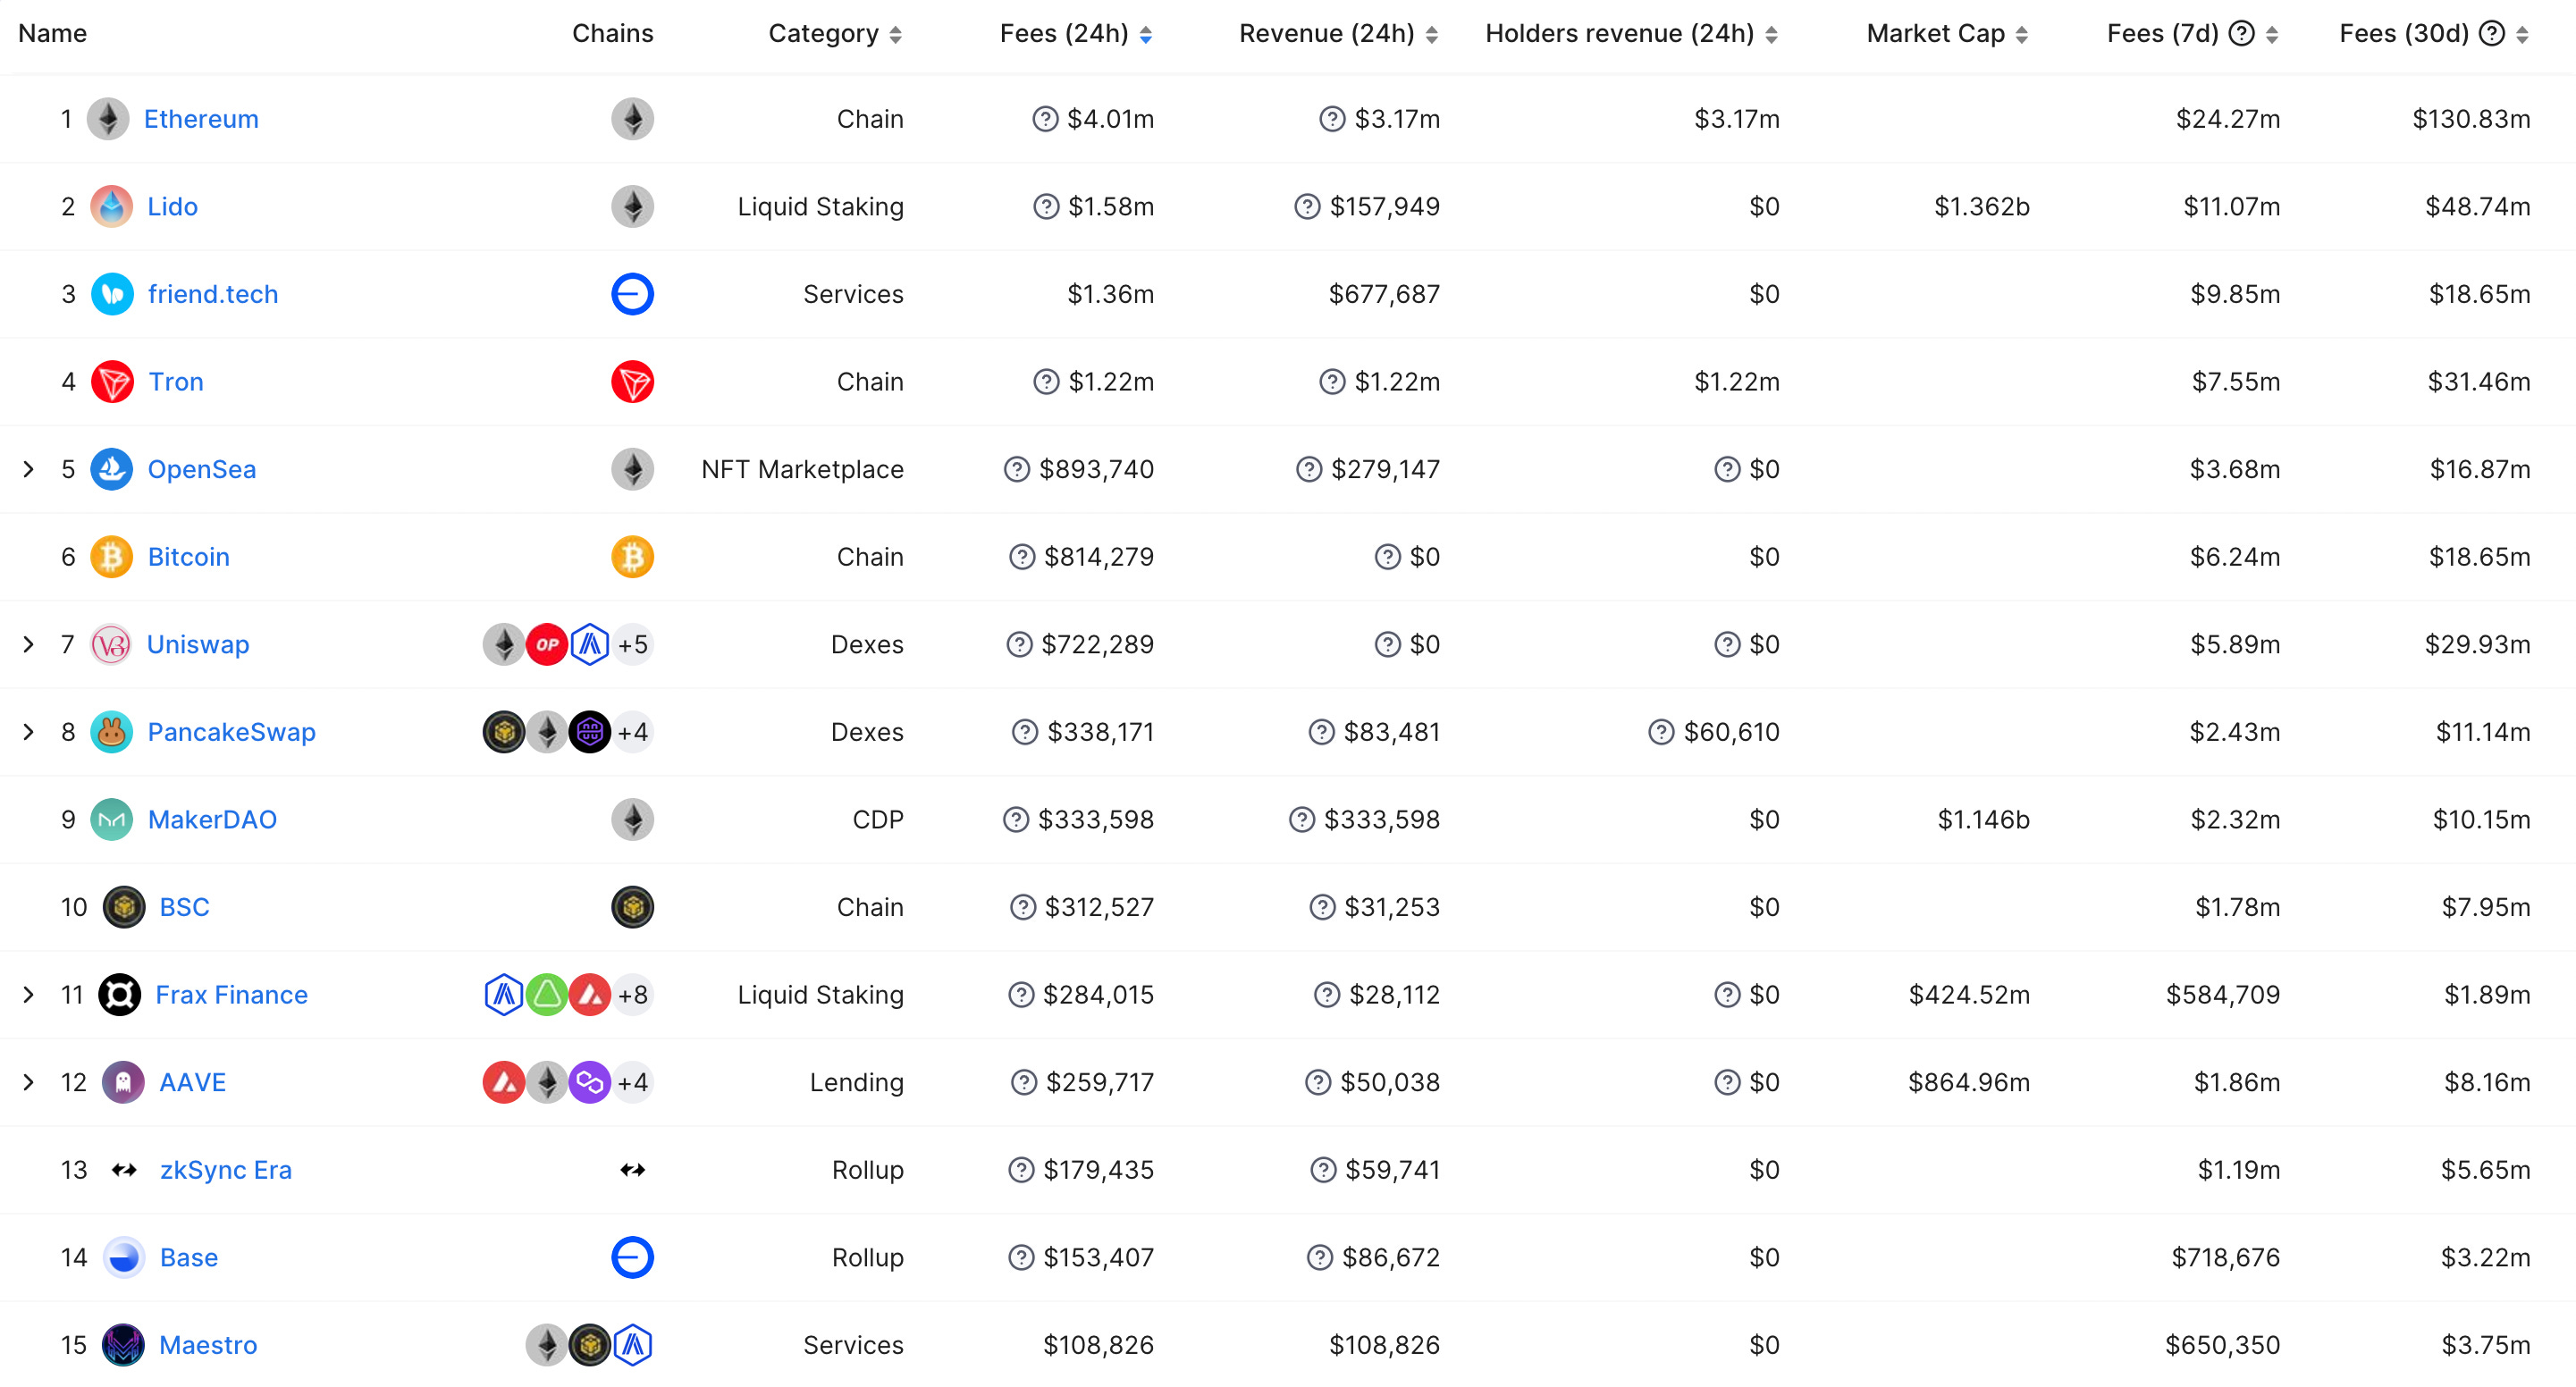The image size is (2576, 1387).
Task: Click the friend.tech logo icon
Action: 112,294
